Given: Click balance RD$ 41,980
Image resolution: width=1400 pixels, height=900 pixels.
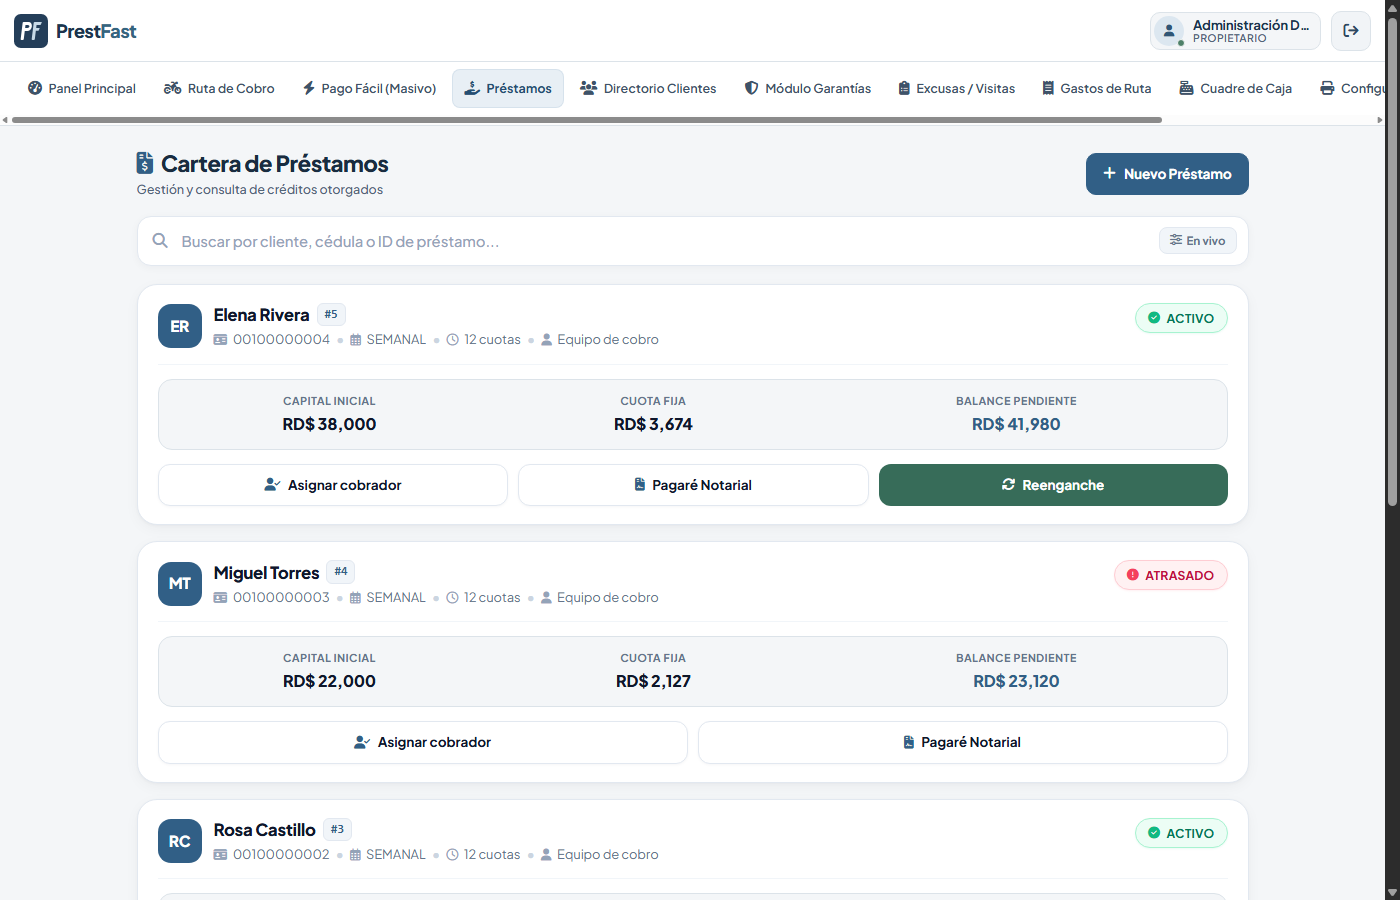Looking at the screenshot, I should 1016,424.
